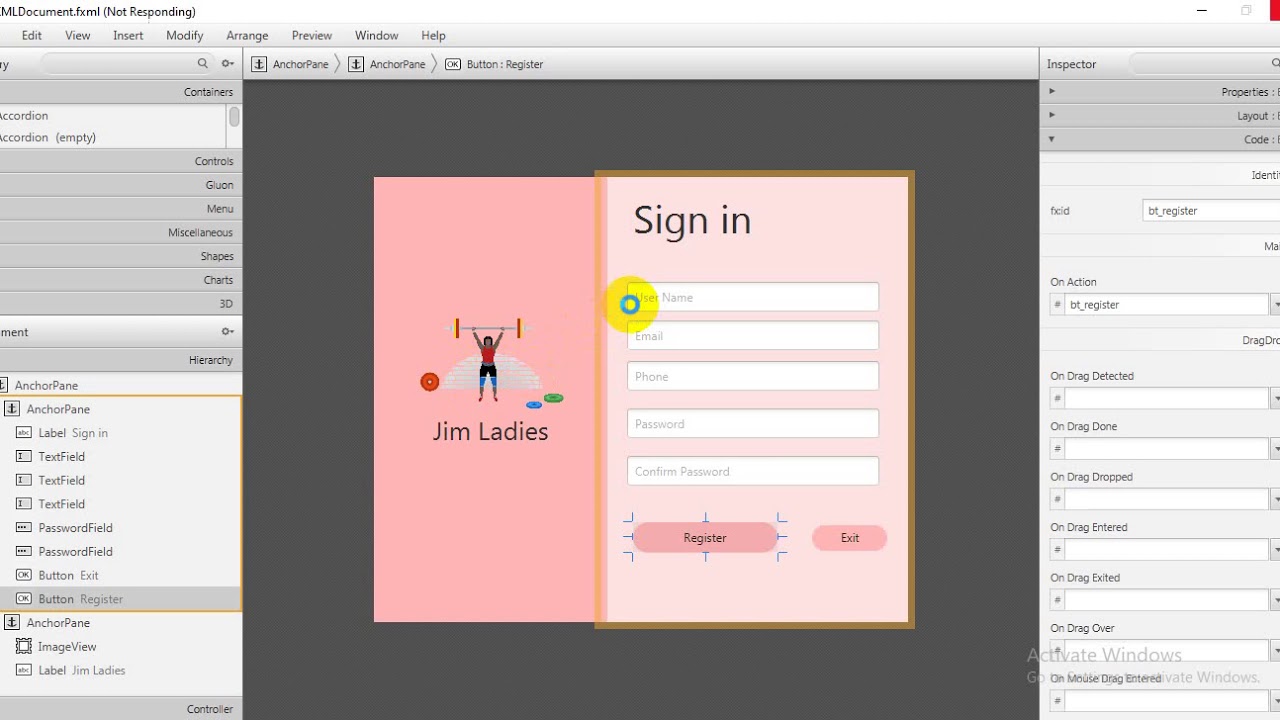Click the Email text field on canvas
Viewport: 1280px width, 720px height.
click(753, 336)
